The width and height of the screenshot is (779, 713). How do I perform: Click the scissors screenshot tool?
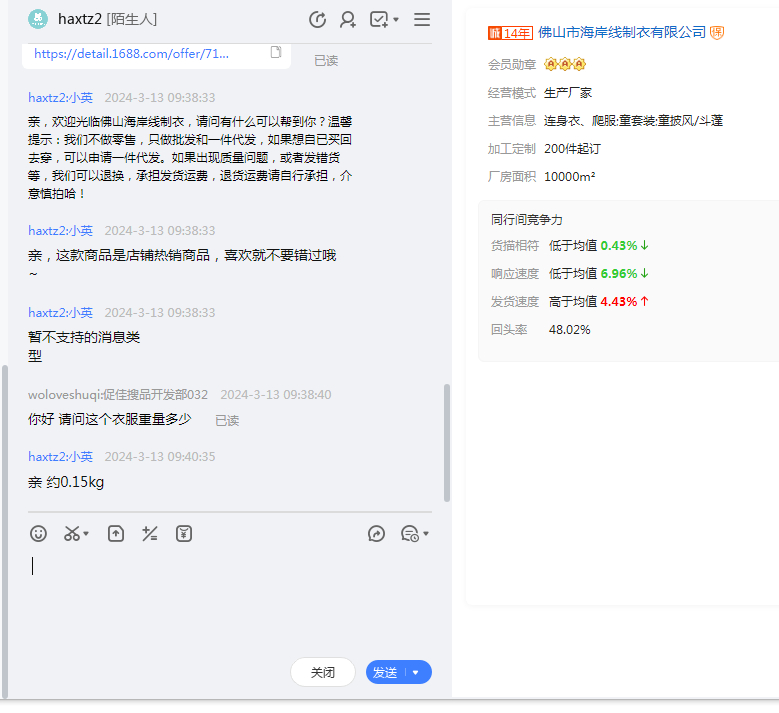pyautogui.click(x=72, y=534)
